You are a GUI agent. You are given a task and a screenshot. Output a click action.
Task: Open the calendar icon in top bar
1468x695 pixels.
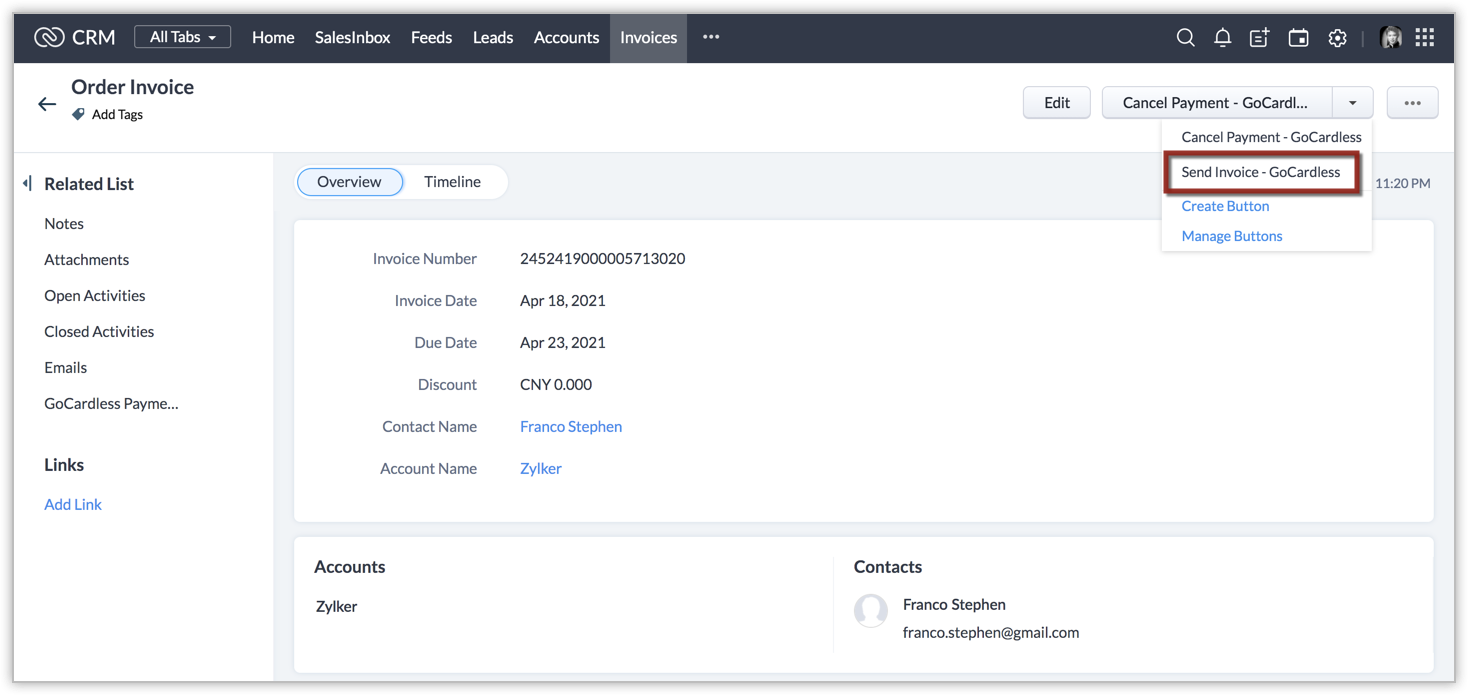click(1298, 38)
